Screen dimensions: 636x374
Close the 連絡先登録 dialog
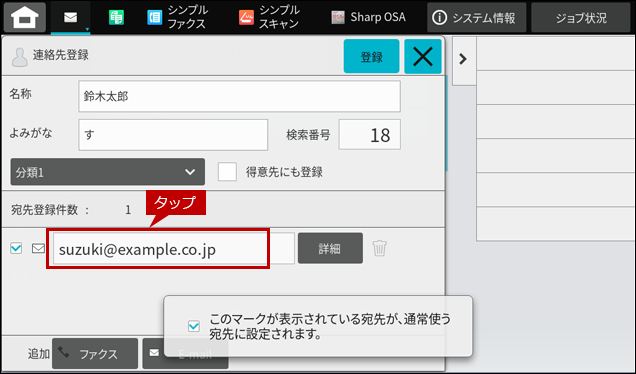(x=423, y=56)
